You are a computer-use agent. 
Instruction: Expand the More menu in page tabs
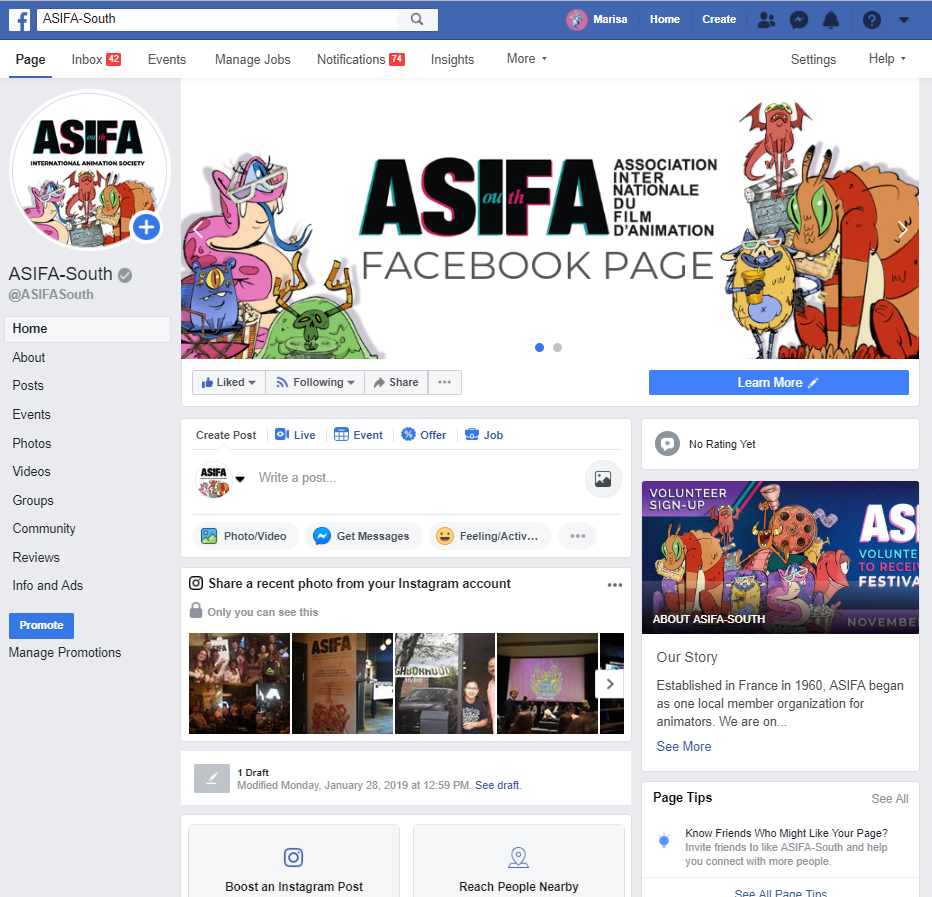(527, 59)
